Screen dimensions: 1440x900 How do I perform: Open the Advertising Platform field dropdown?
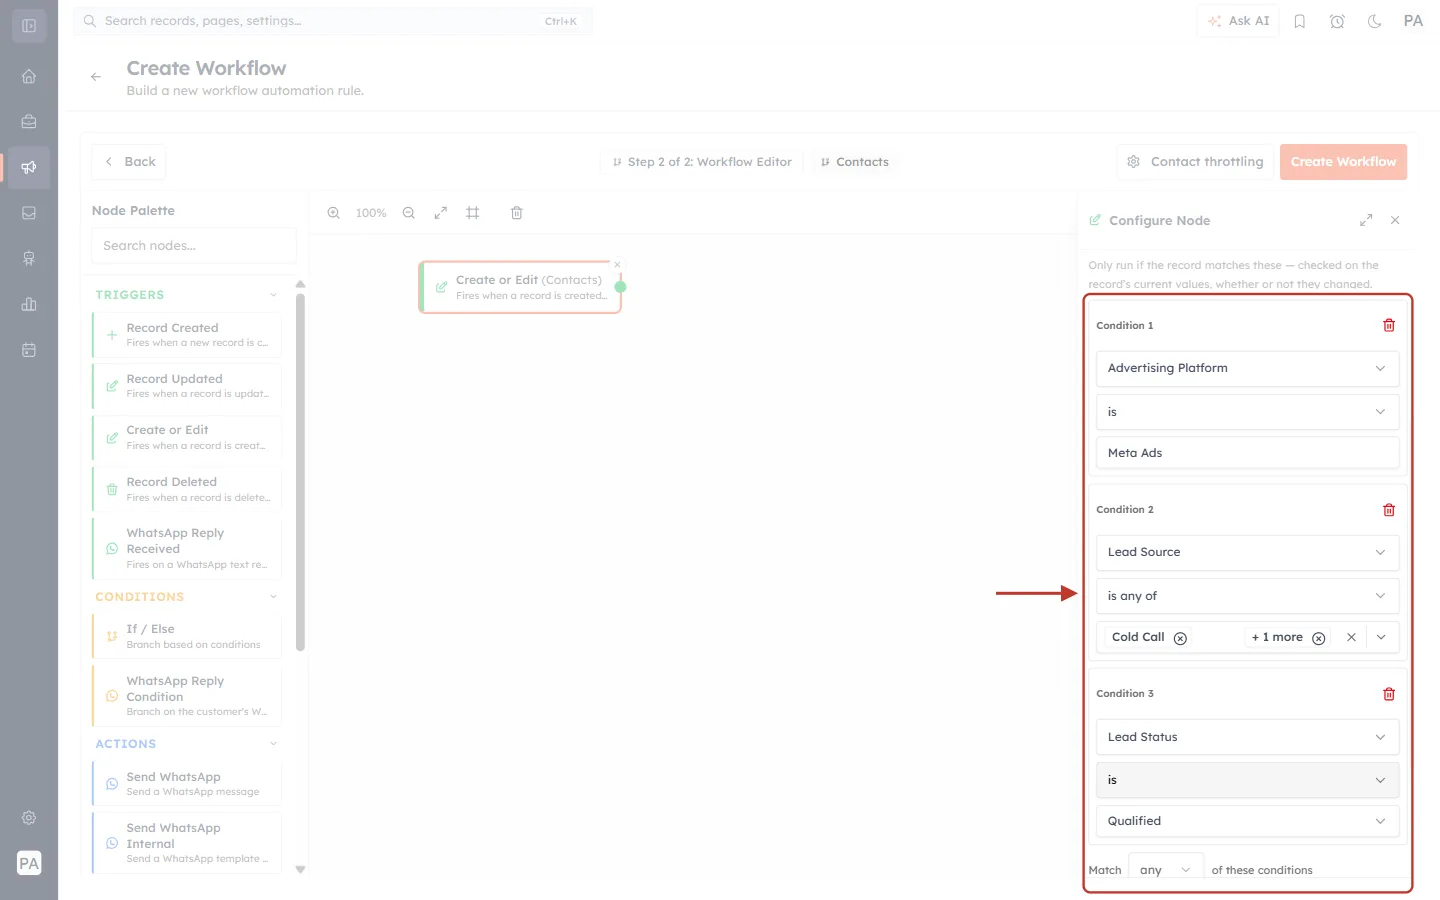point(1247,368)
